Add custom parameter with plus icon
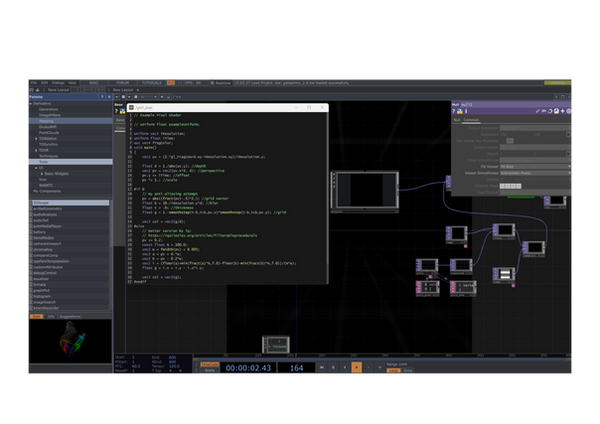This screenshot has width=600, height=424. point(562,111)
